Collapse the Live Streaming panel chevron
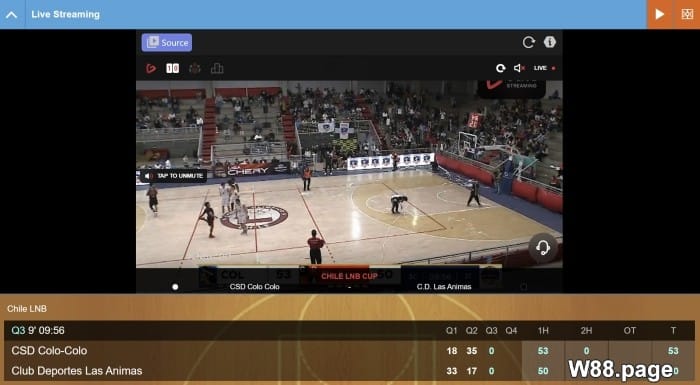The image size is (700, 385). 12,14
